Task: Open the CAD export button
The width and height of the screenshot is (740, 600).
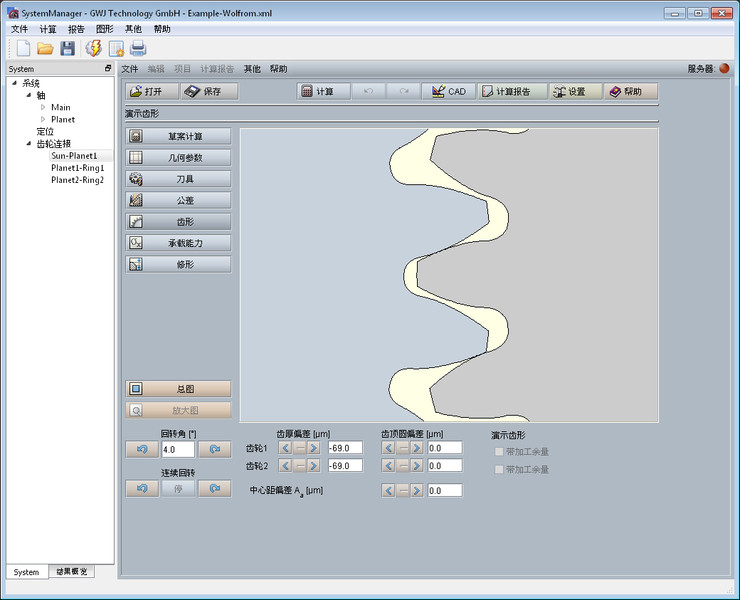Action: 447,91
